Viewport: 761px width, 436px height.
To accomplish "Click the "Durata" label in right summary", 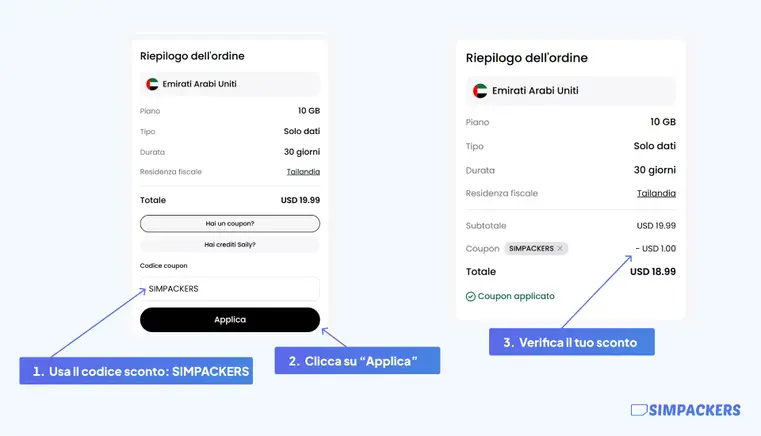I will point(480,170).
